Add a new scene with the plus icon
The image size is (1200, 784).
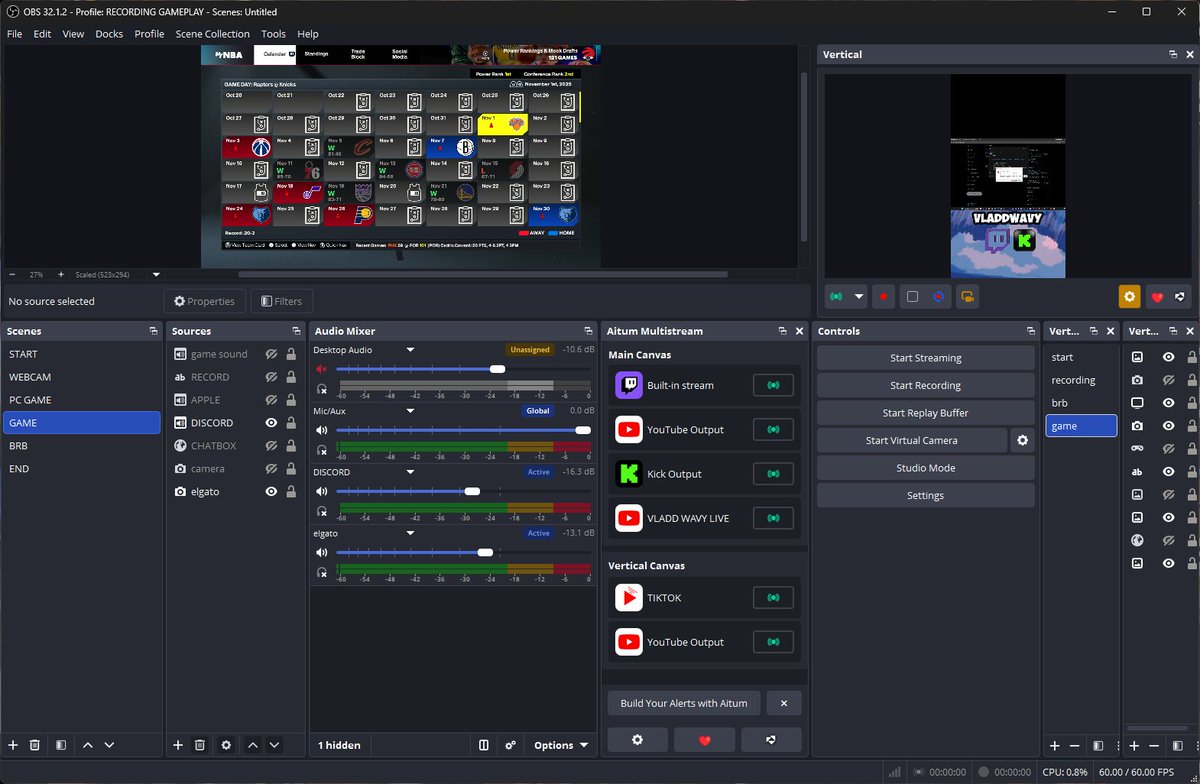[x=13, y=745]
